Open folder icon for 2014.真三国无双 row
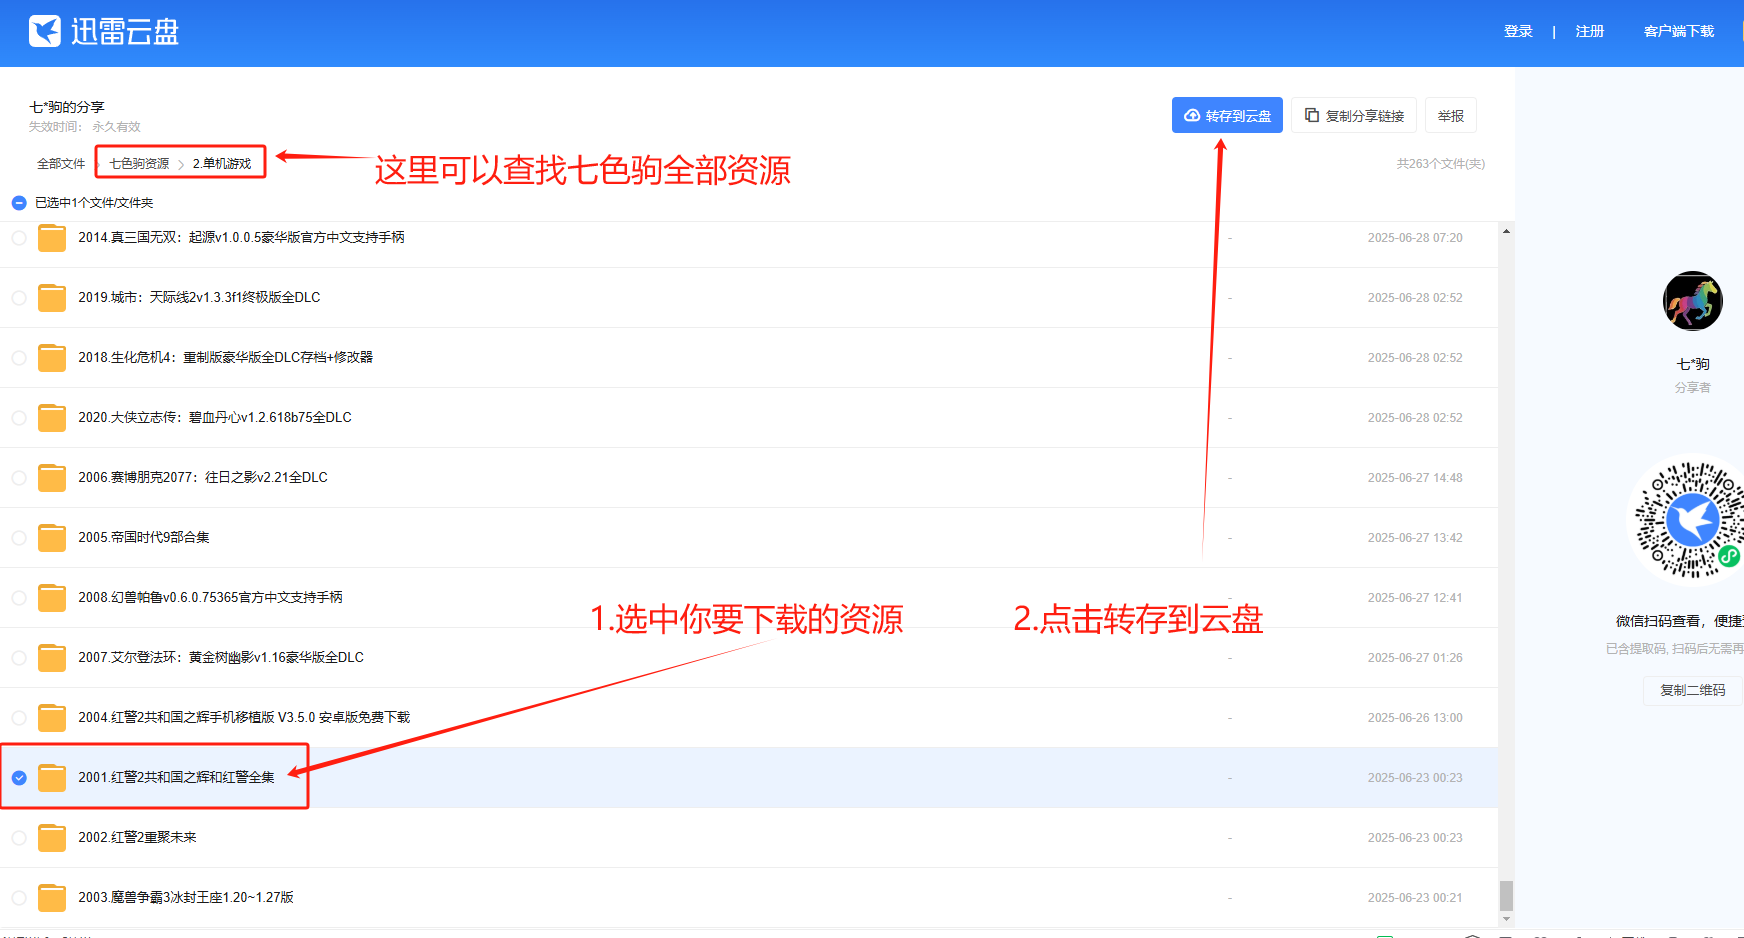The image size is (1744, 938). [52, 238]
